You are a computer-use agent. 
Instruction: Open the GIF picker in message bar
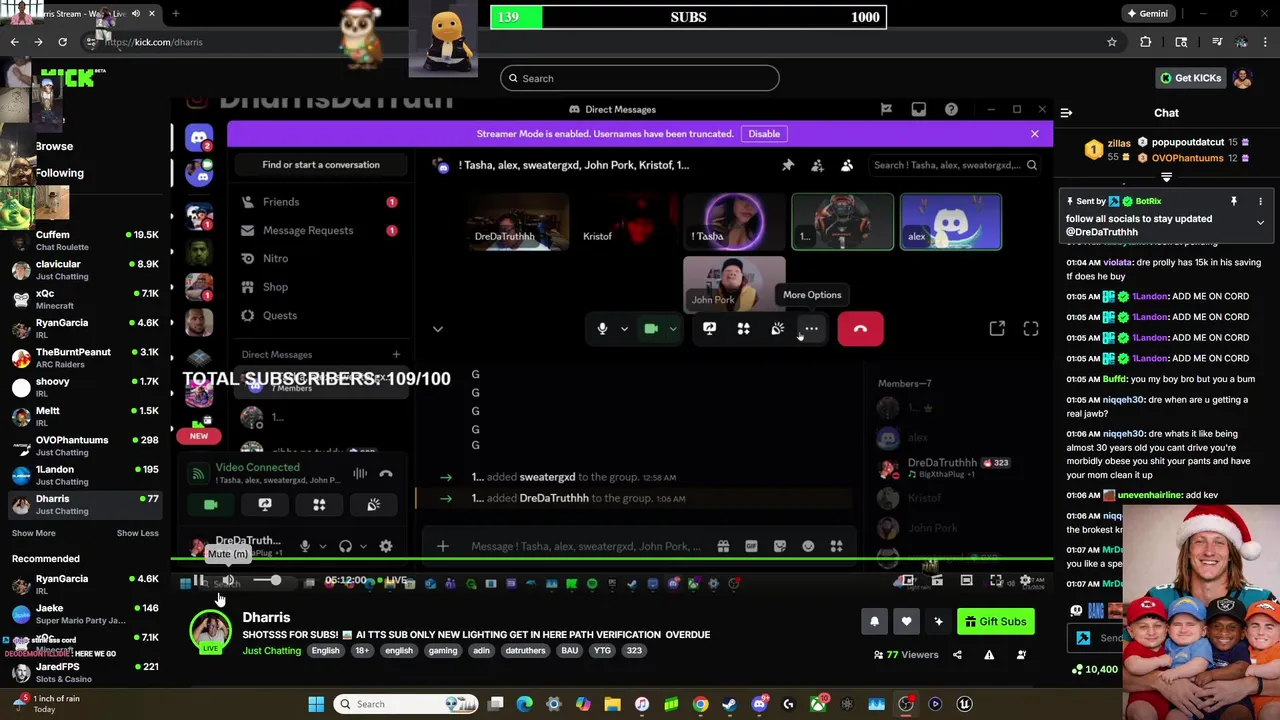pyautogui.click(x=751, y=546)
